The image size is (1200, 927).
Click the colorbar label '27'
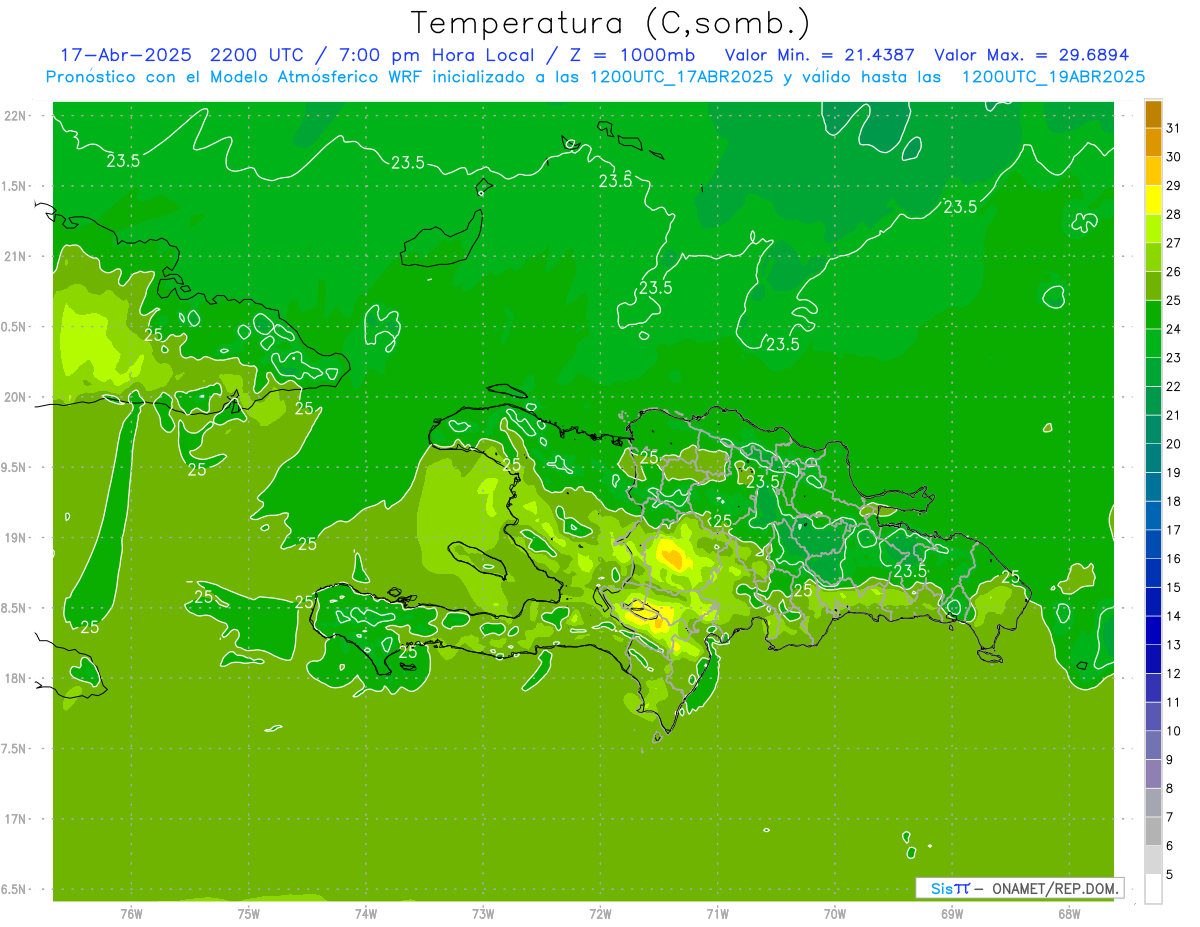pyautogui.click(x=1174, y=243)
